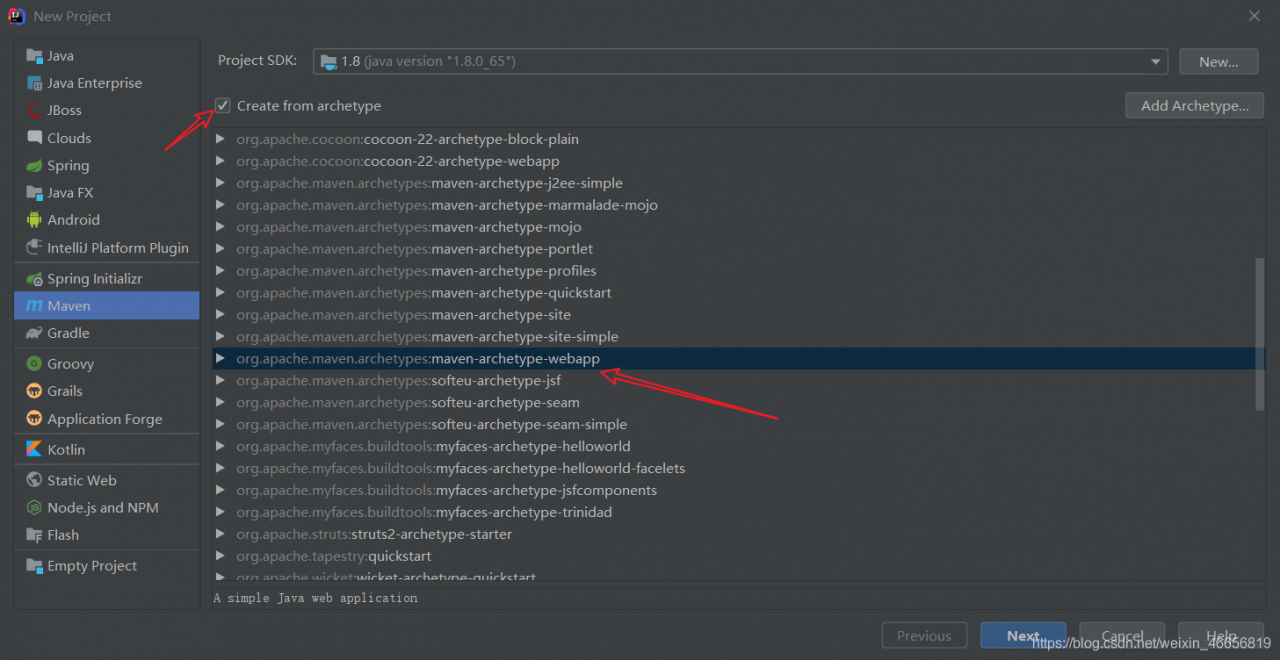Click the JBoss icon in sidebar

coord(34,110)
